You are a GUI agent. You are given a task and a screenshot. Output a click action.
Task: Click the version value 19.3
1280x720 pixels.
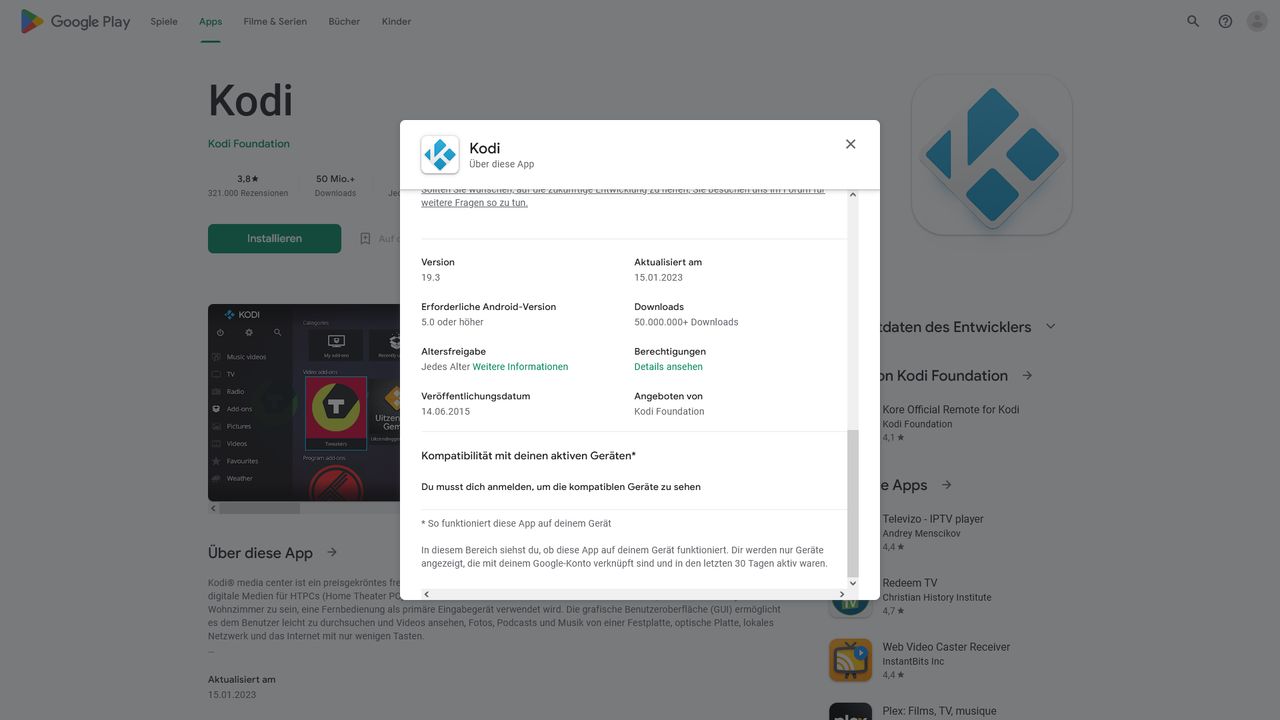point(431,278)
